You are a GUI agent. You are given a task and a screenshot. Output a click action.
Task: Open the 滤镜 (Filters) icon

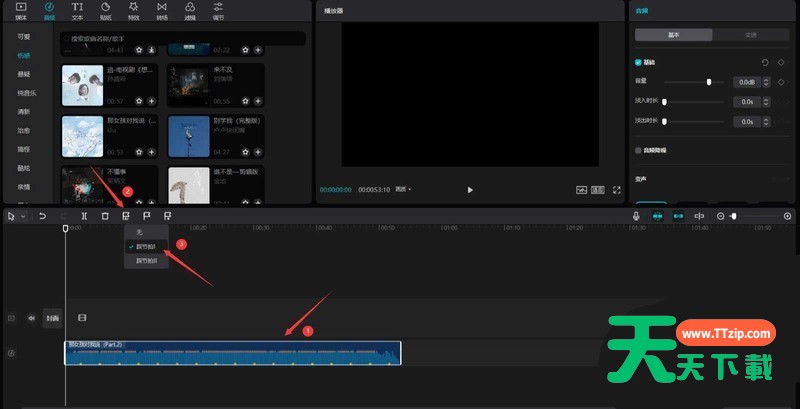(x=190, y=11)
